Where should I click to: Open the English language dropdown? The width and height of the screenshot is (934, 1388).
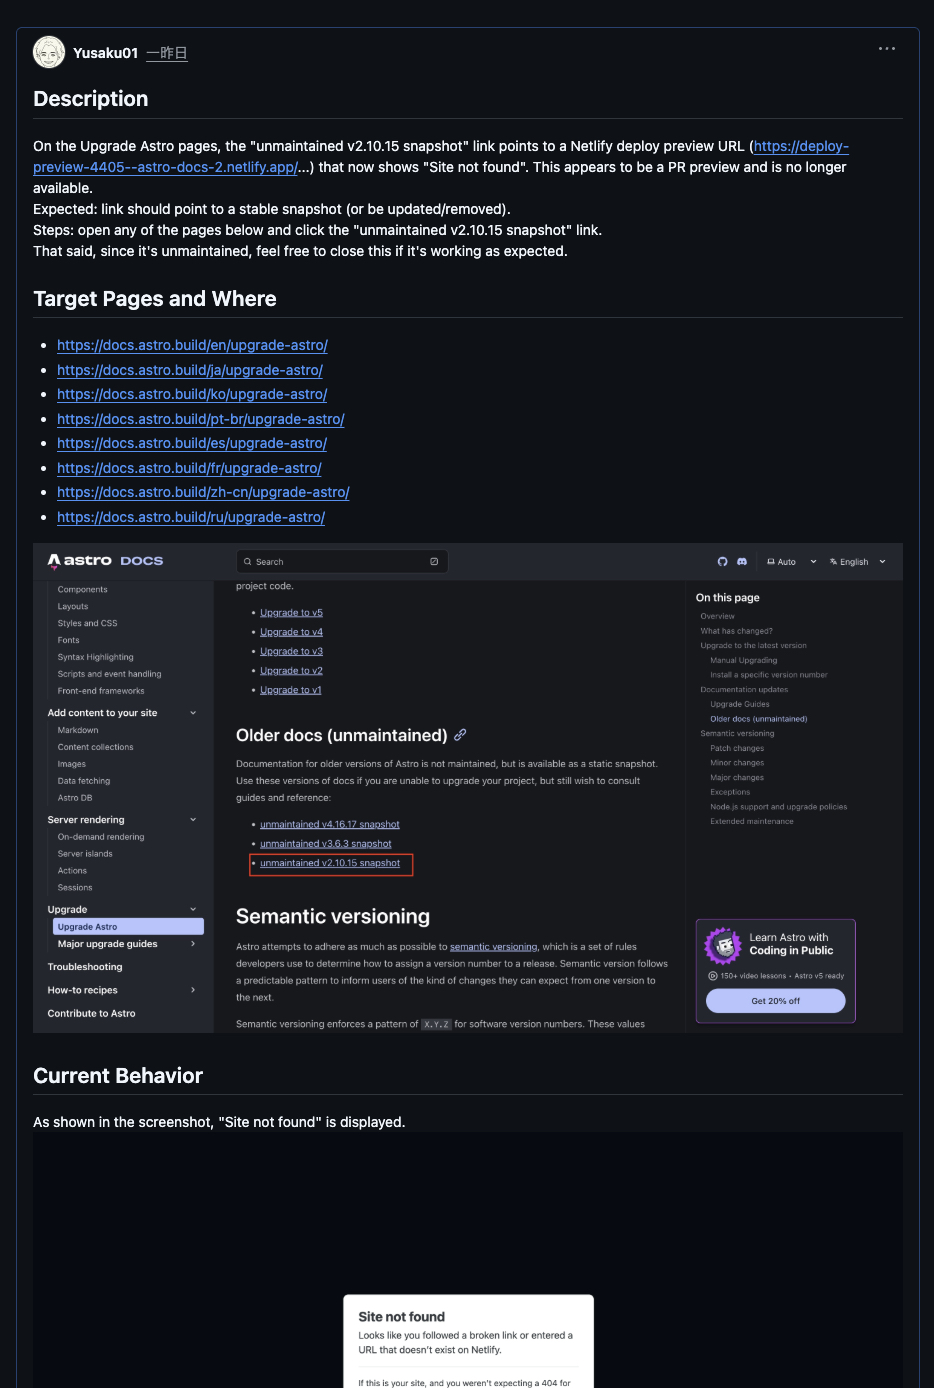click(x=858, y=562)
